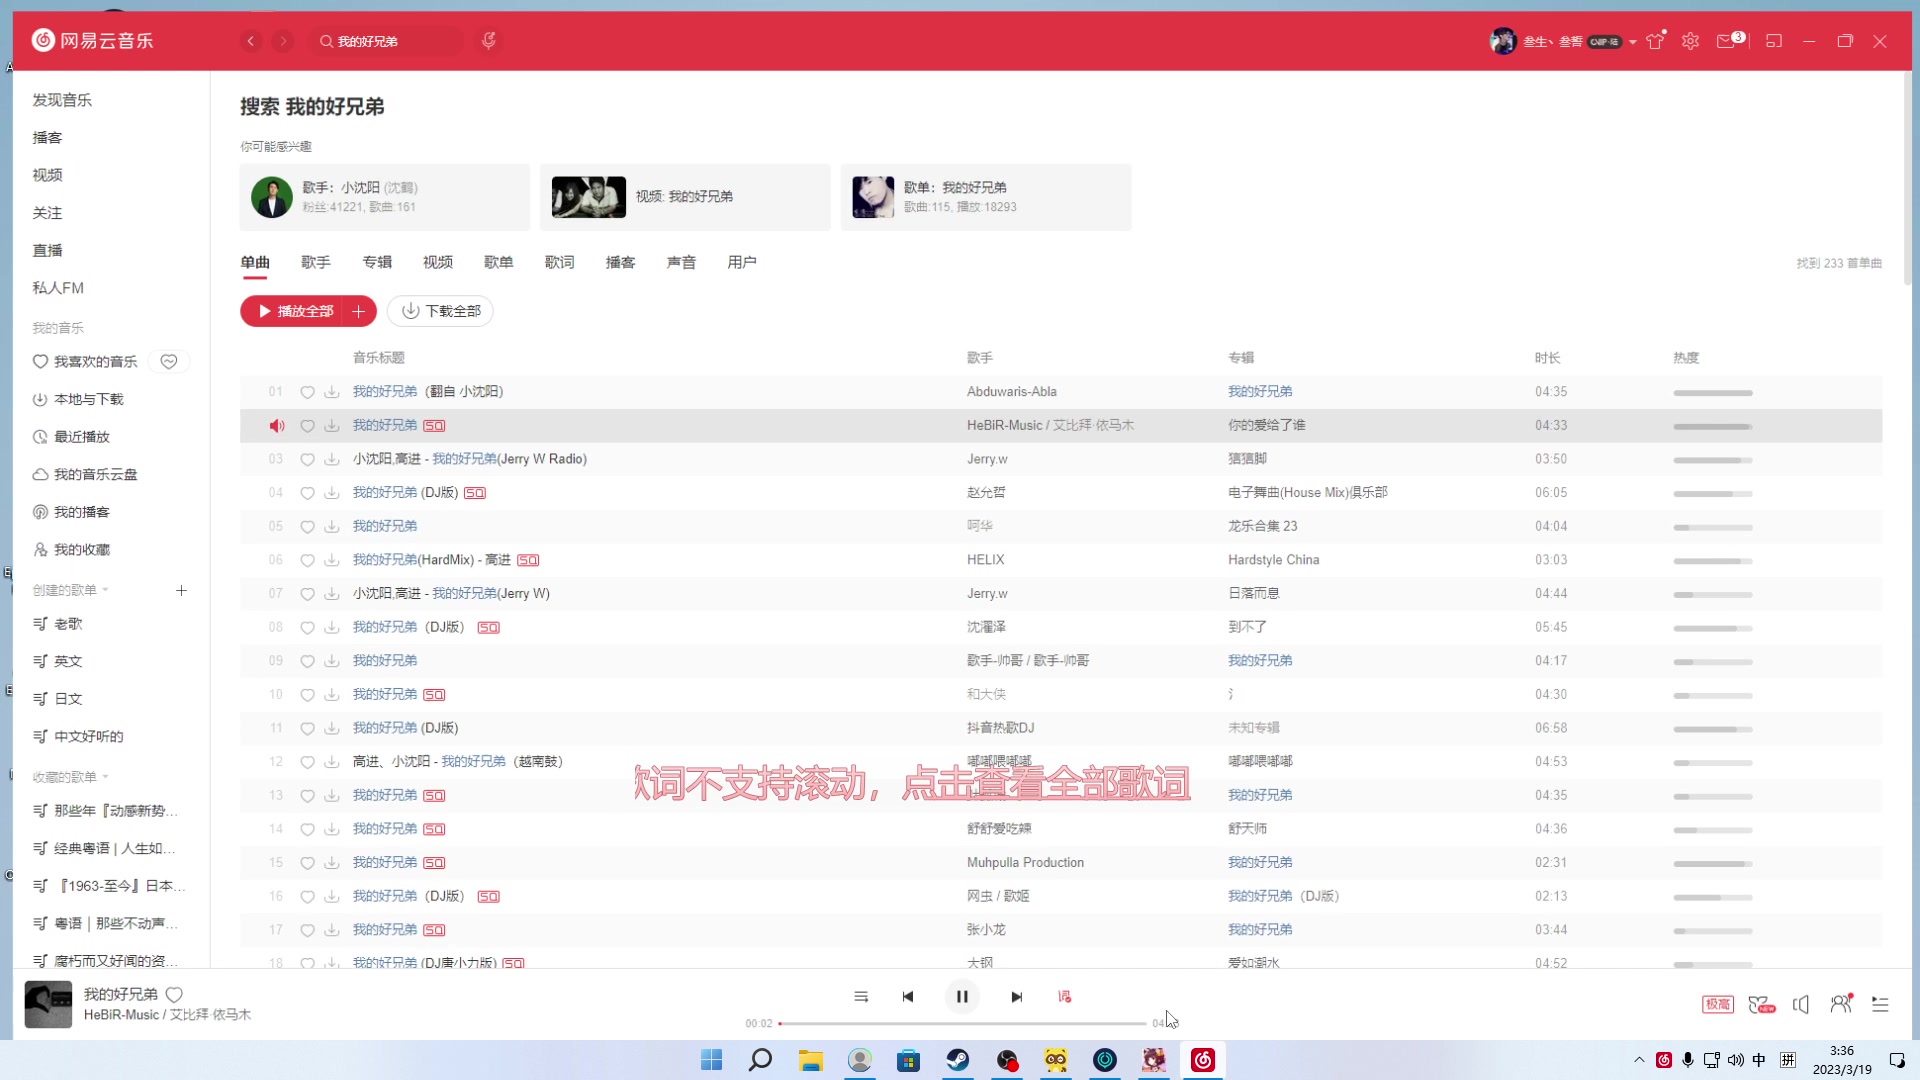
Task: Open Windows search from the taskbar
Action: pyautogui.click(x=761, y=1060)
